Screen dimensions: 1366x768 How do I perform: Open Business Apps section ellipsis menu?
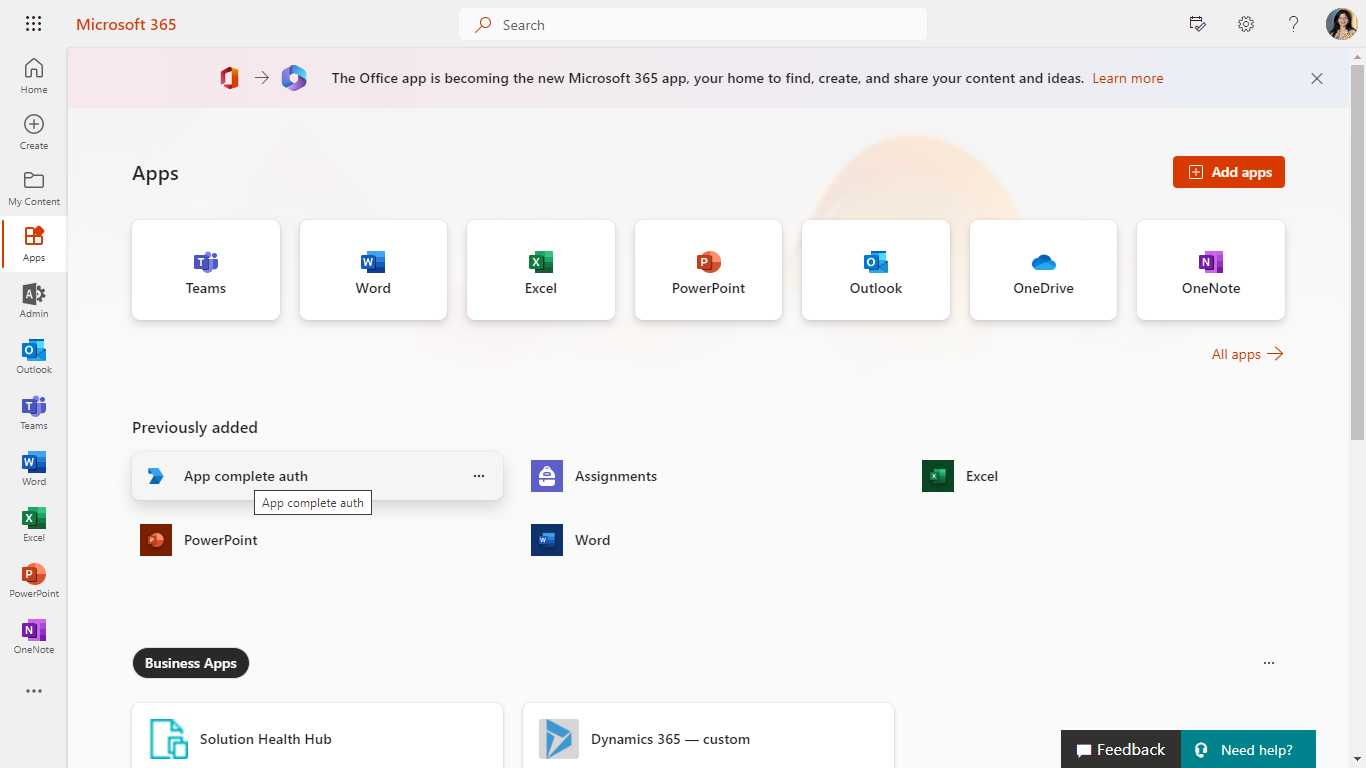tap(1269, 663)
